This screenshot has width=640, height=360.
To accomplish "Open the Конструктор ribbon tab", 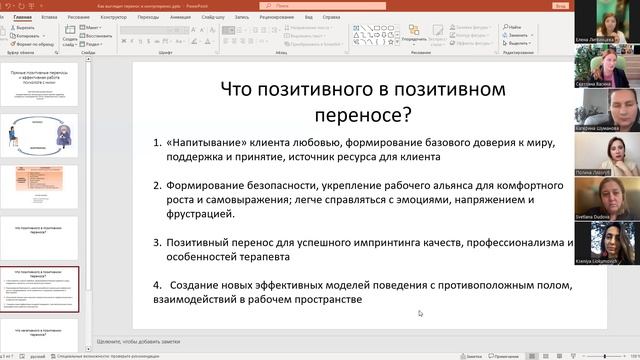I will coord(113,17).
